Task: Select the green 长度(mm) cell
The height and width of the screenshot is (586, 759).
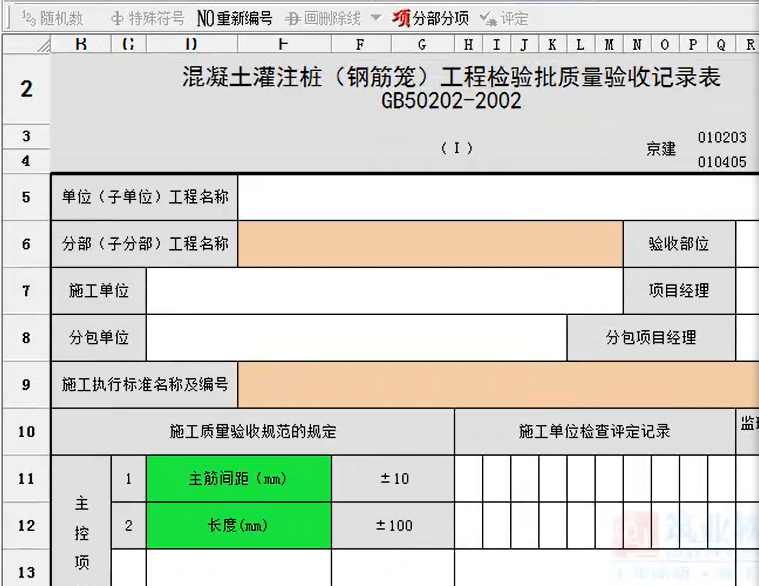Action: pos(238,525)
